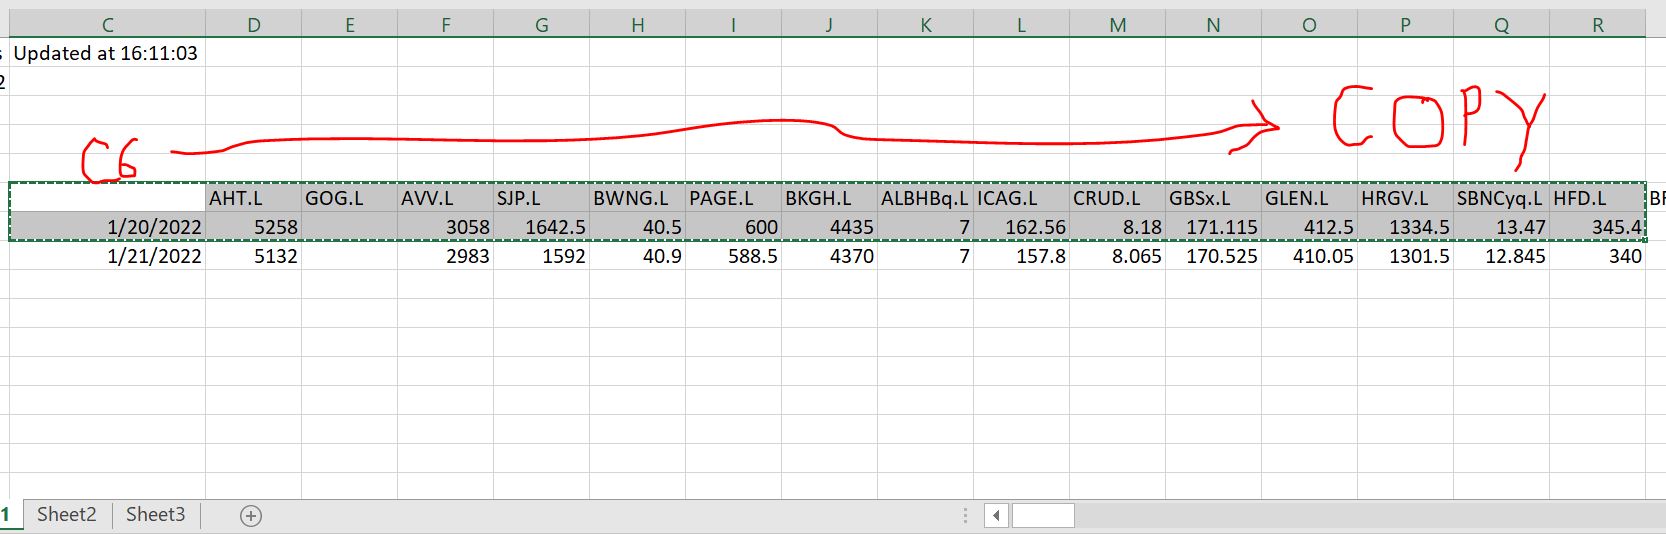Switch to the Sheet3 tab
The image size is (1666, 534).
(x=156, y=515)
